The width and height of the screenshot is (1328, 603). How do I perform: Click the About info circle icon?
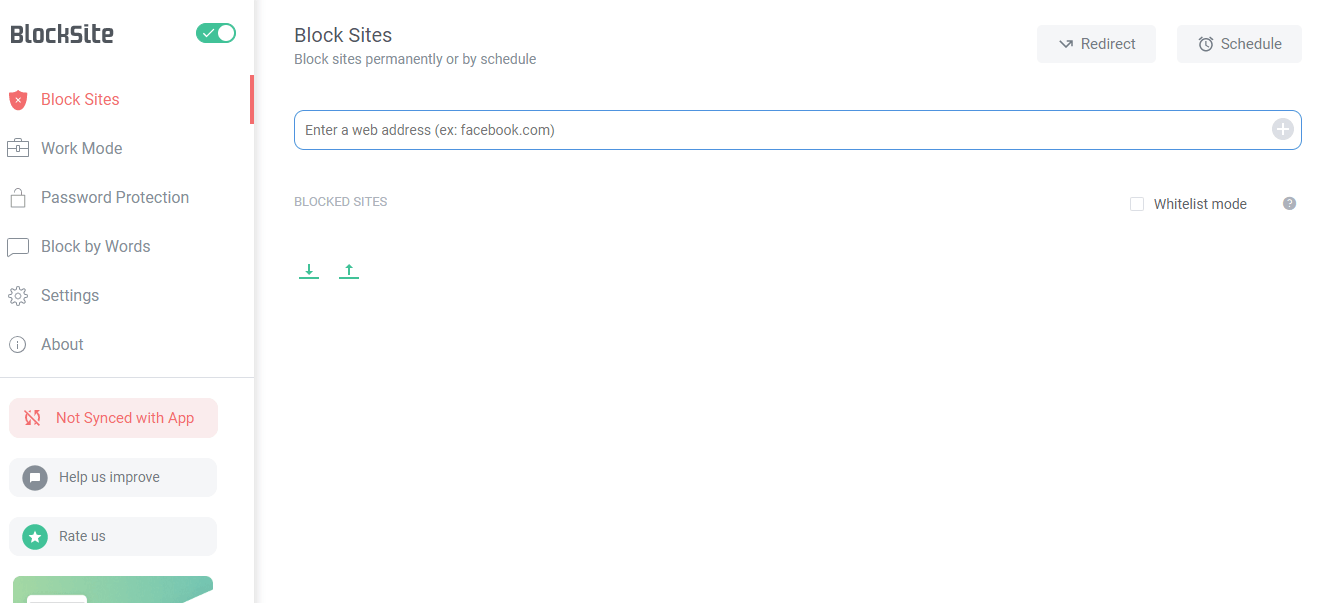pyautogui.click(x=18, y=345)
